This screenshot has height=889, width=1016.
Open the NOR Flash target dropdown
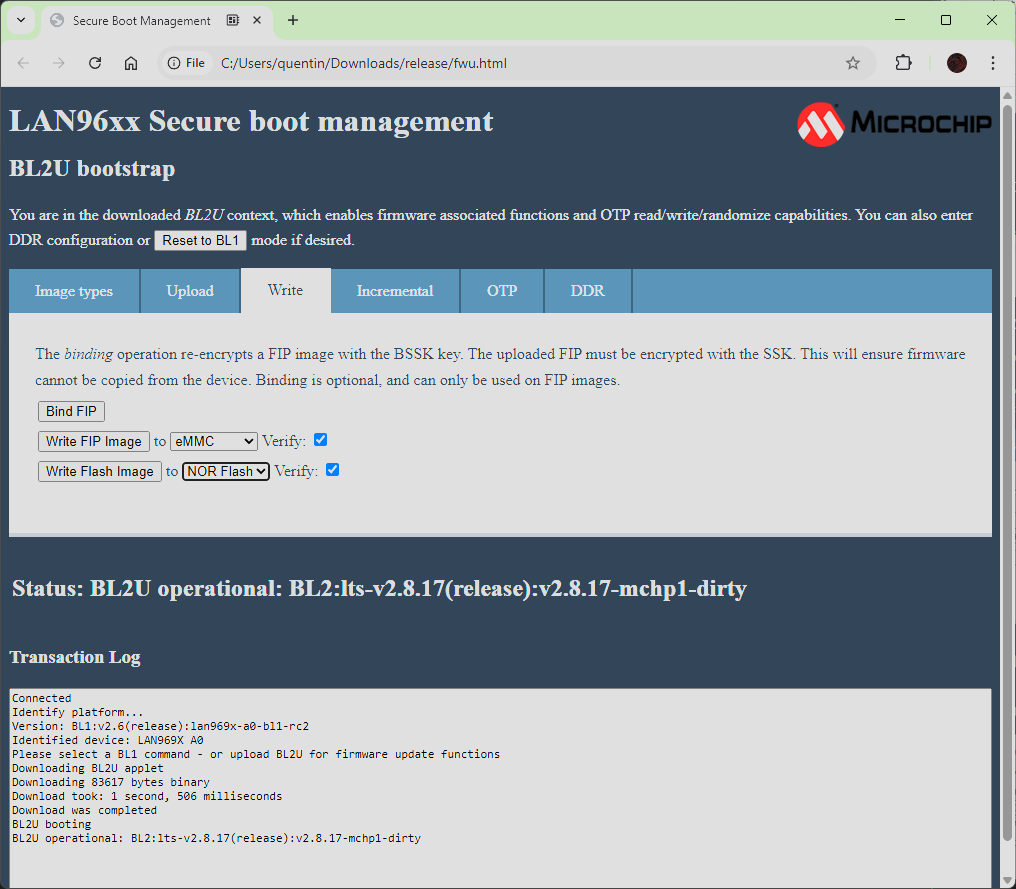[226, 471]
